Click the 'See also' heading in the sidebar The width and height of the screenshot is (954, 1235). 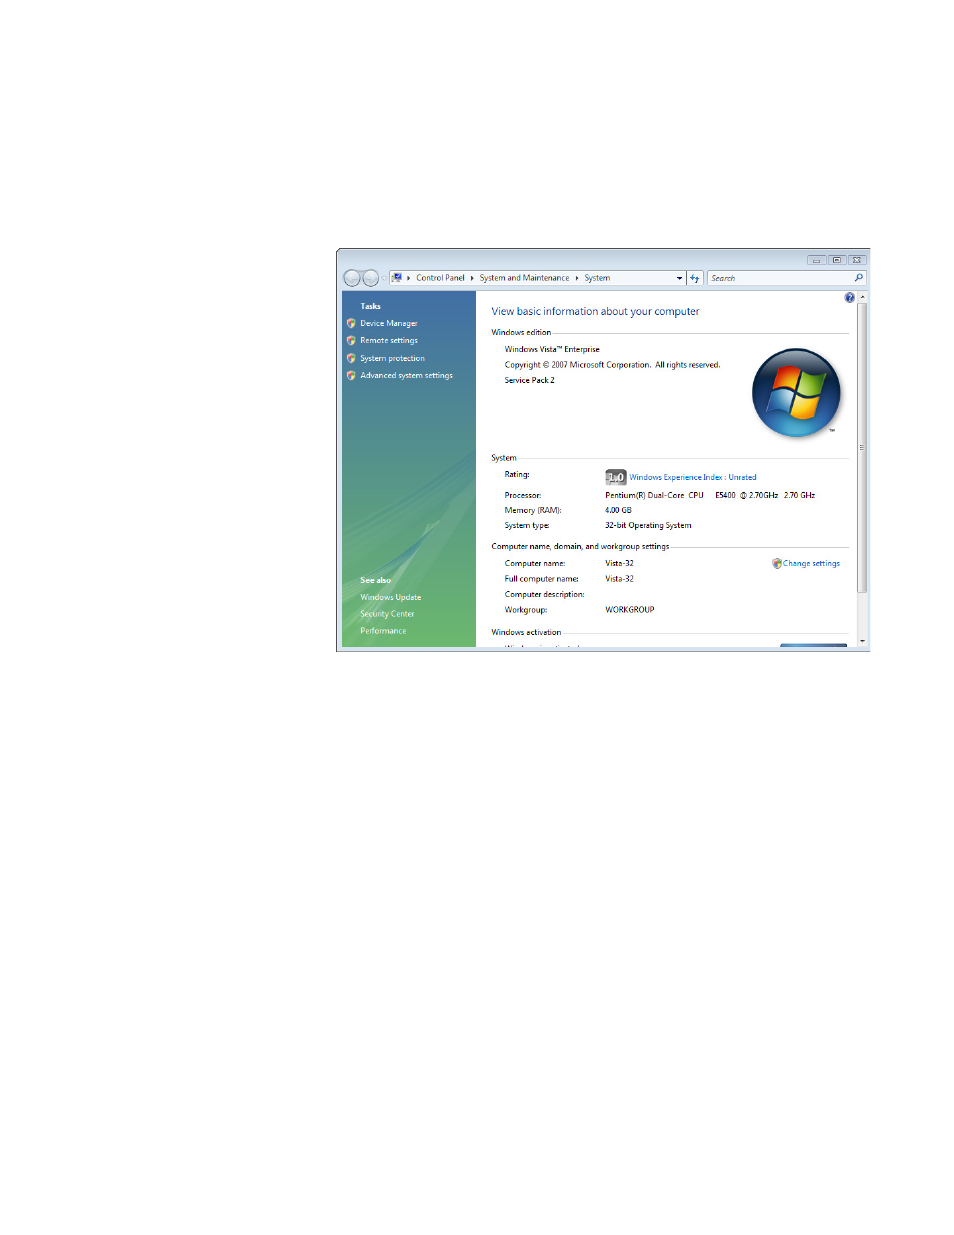point(375,581)
